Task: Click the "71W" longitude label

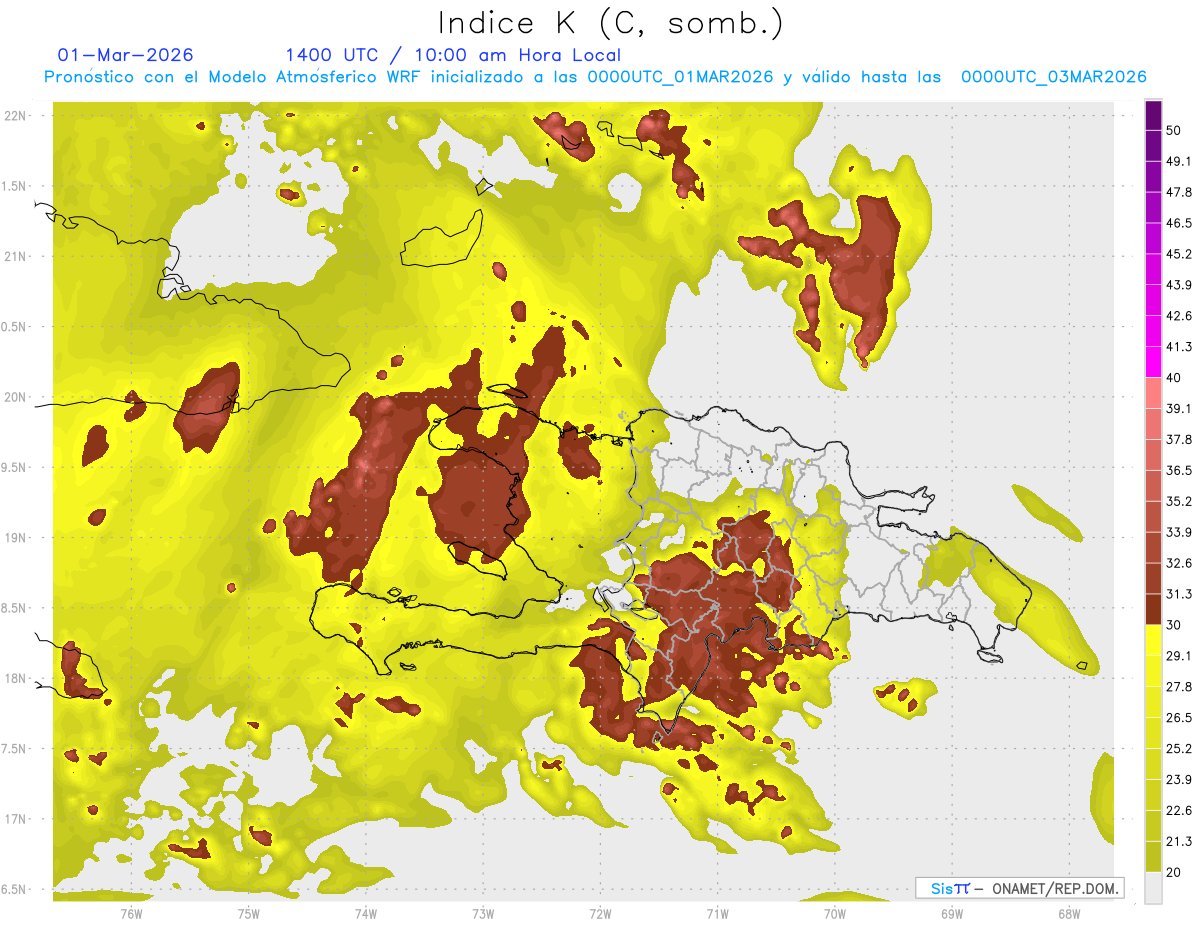Action: (x=717, y=913)
